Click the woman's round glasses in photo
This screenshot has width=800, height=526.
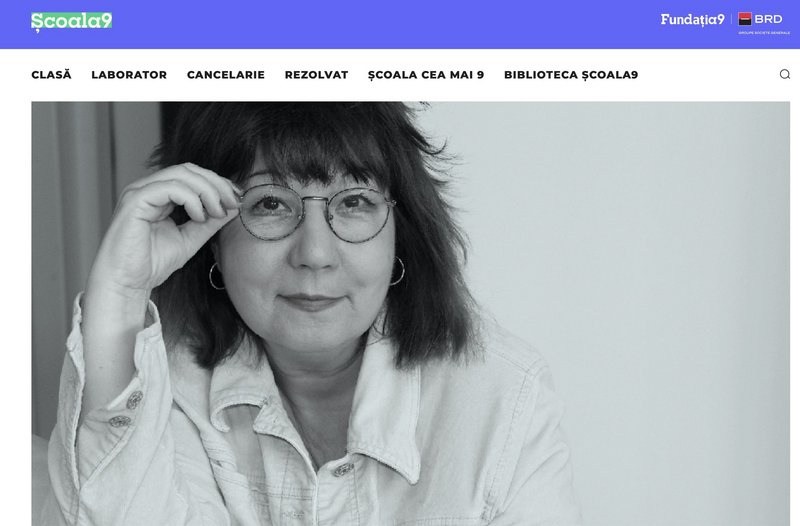click(316, 212)
